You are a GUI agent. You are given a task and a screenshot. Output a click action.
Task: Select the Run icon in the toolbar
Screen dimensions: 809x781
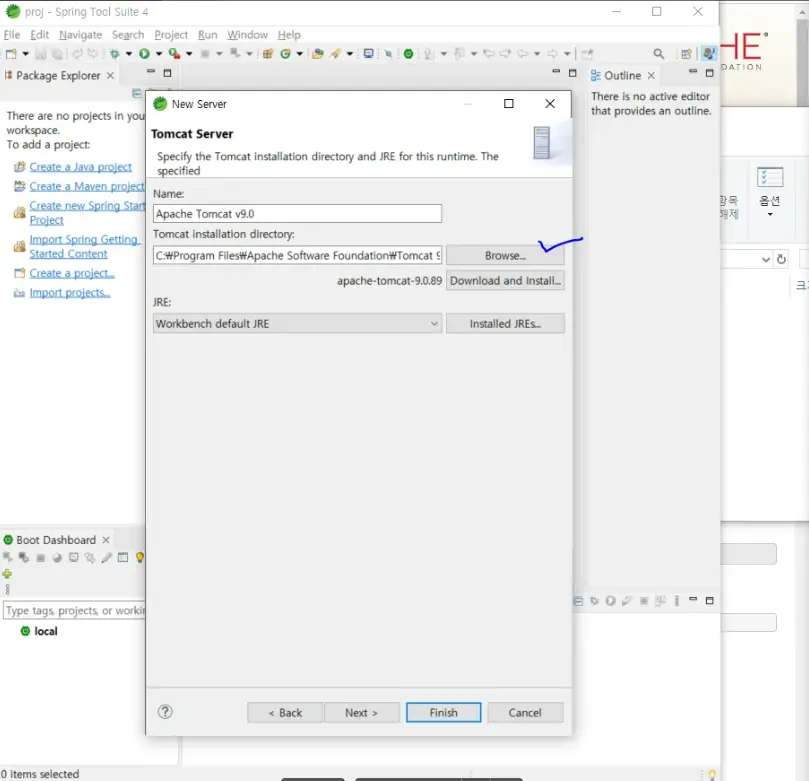[x=143, y=53]
